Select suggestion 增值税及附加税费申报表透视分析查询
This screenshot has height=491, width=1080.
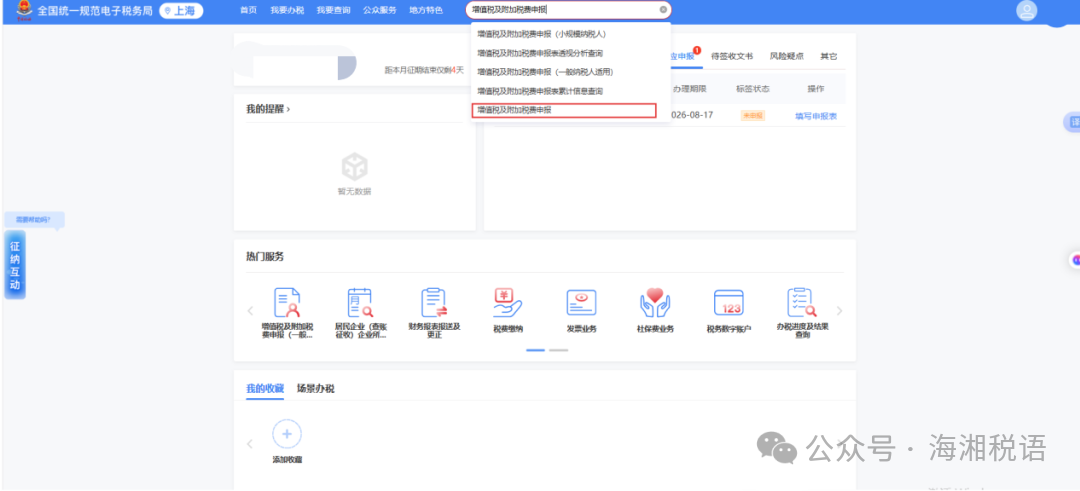pos(540,53)
